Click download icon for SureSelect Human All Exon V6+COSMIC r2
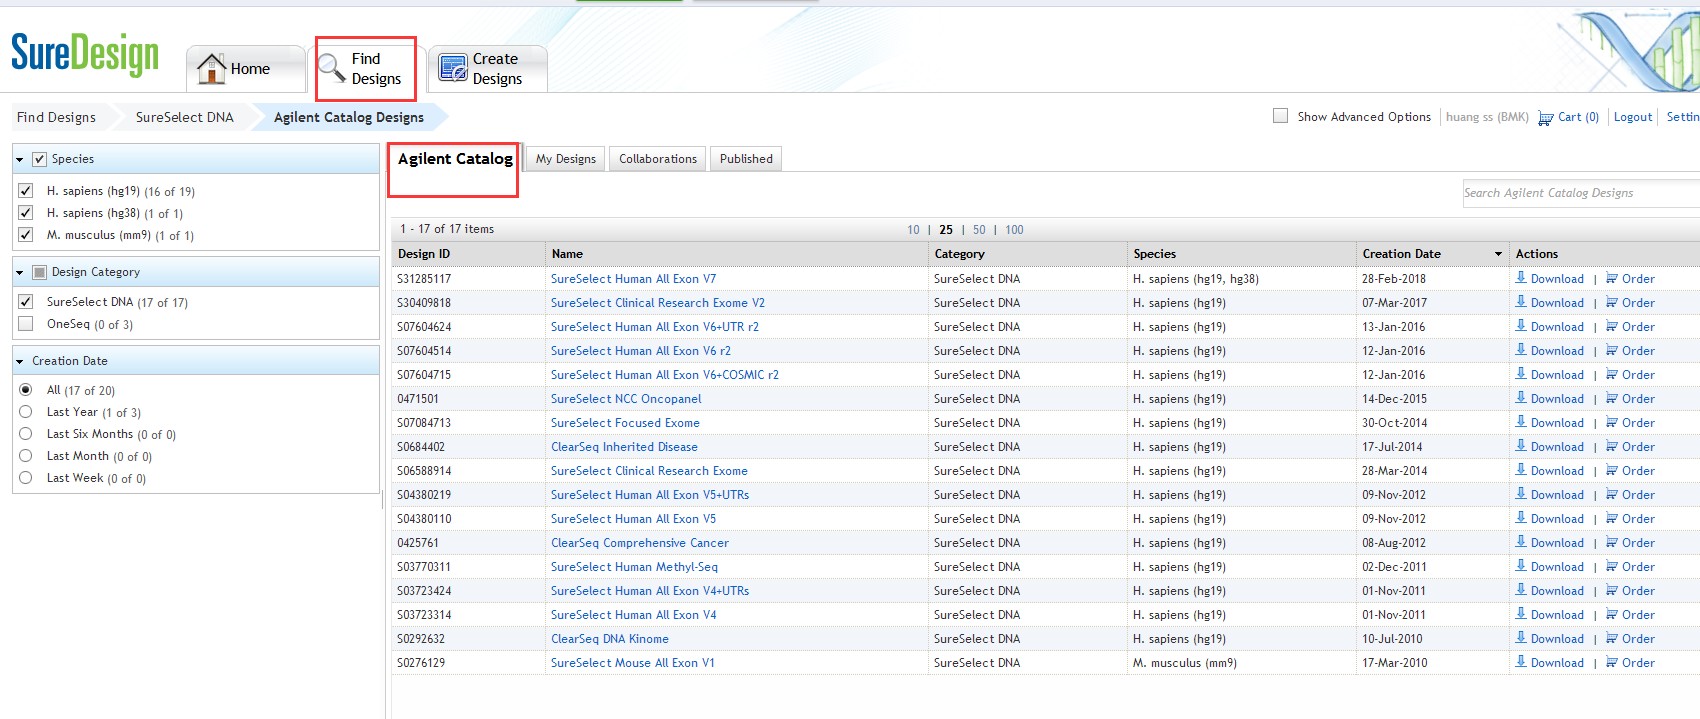The height and width of the screenshot is (719, 1700). coord(1521,374)
